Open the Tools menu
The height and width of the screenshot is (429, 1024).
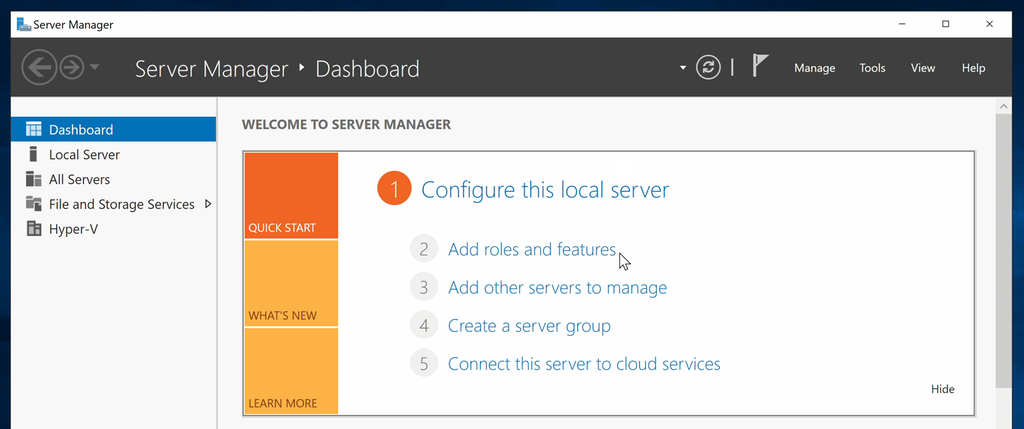click(872, 68)
